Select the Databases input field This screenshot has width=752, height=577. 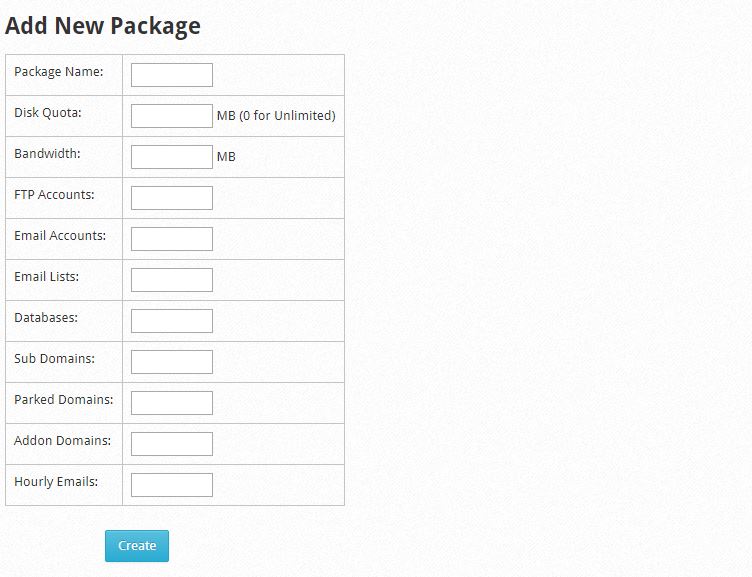click(x=172, y=321)
